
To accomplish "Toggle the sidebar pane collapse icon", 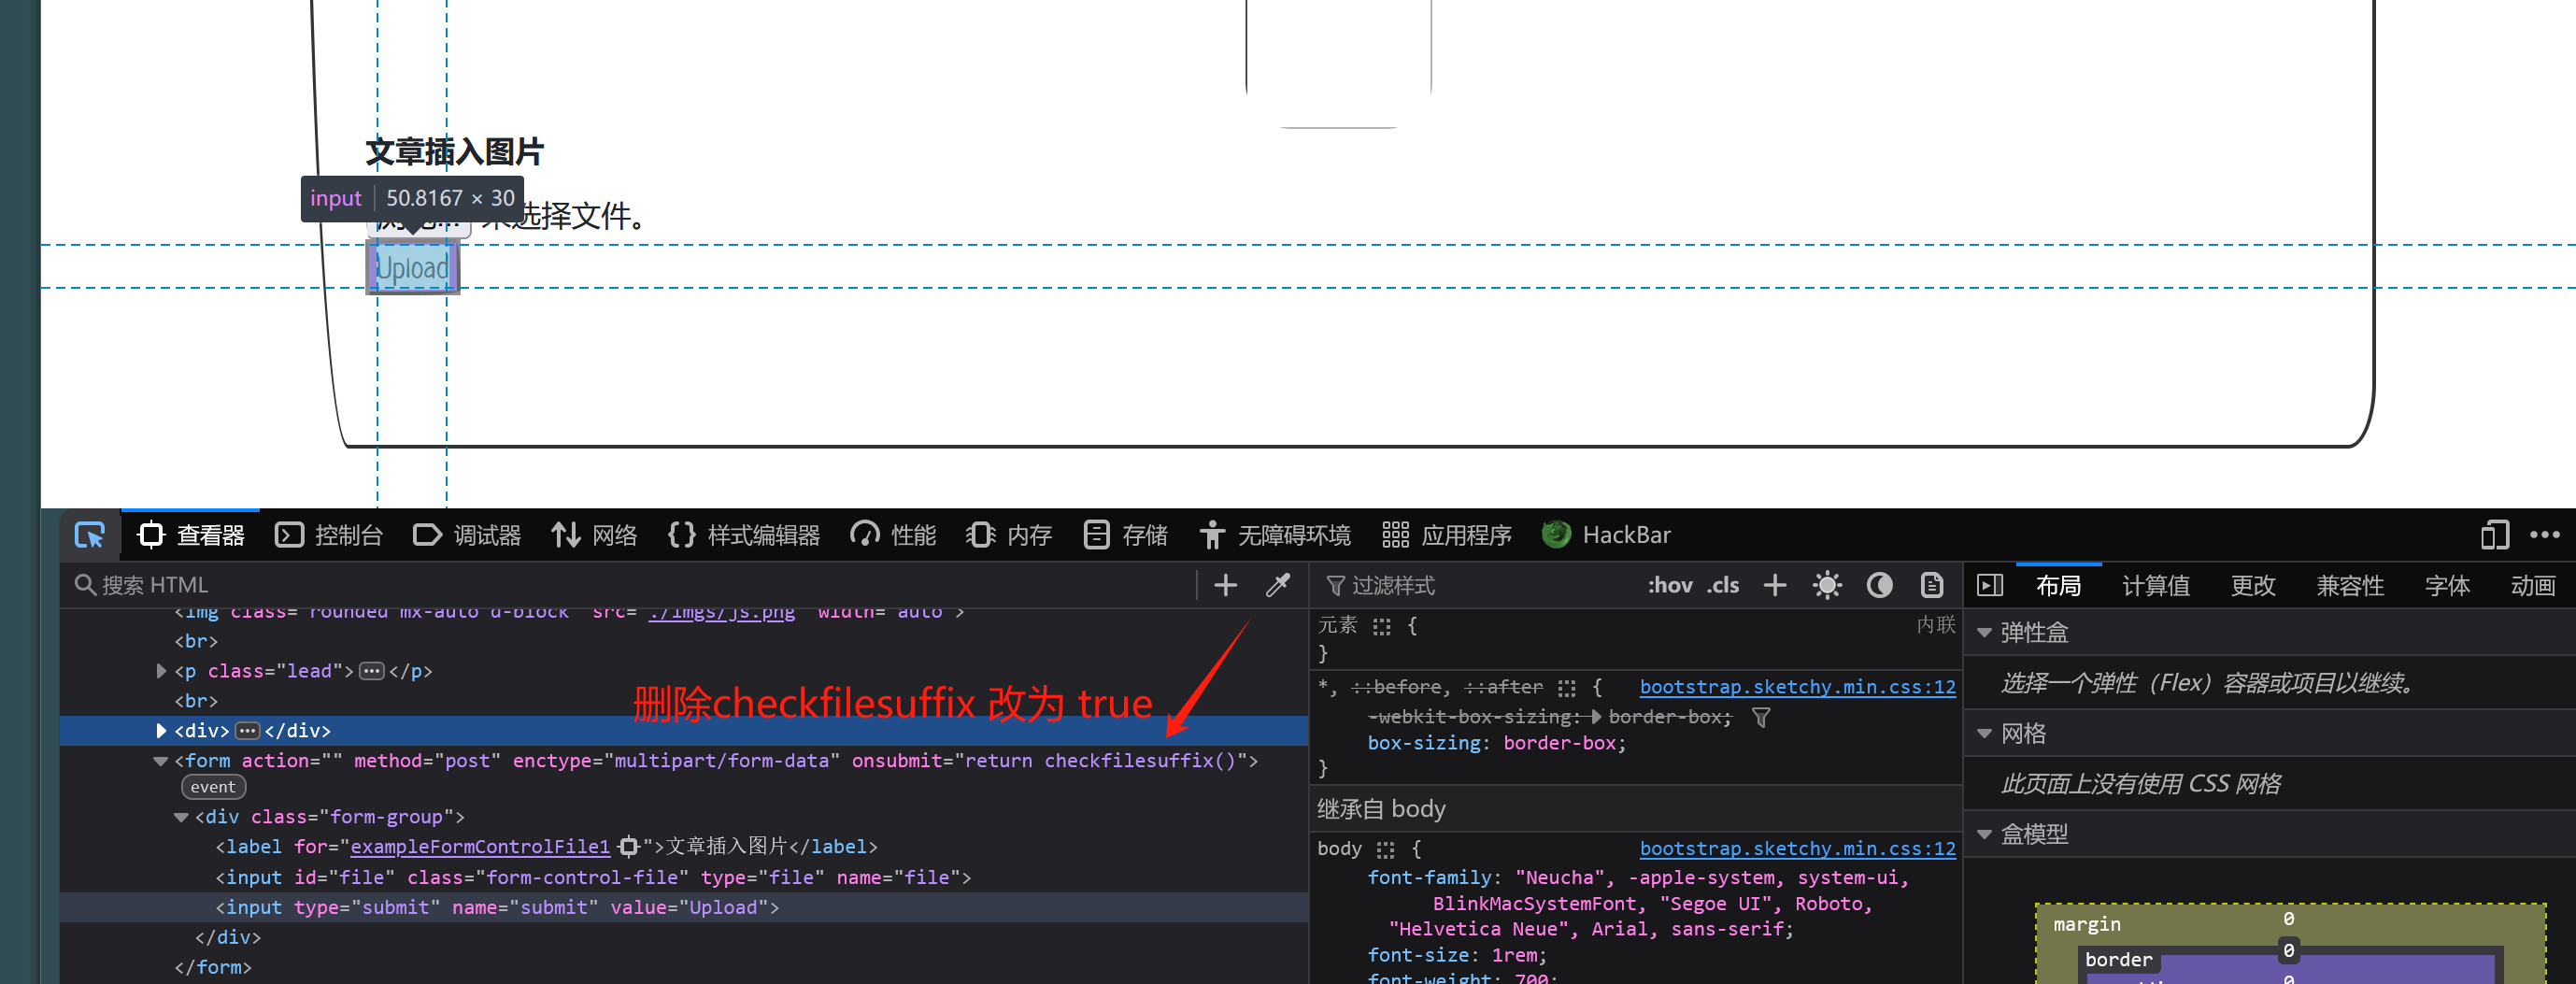I will point(1989,585).
